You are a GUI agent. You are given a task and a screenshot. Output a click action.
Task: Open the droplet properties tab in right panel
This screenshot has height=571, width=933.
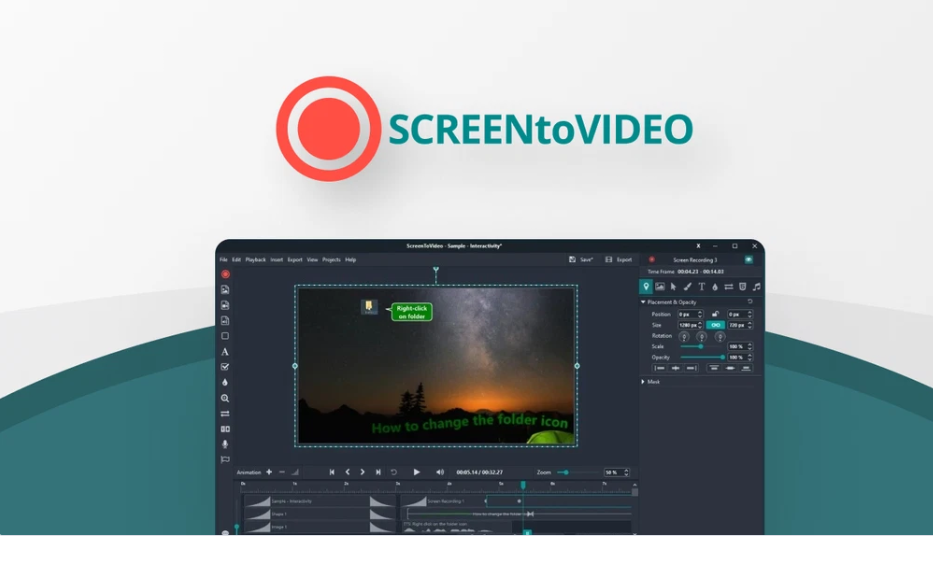pyautogui.click(x=715, y=287)
